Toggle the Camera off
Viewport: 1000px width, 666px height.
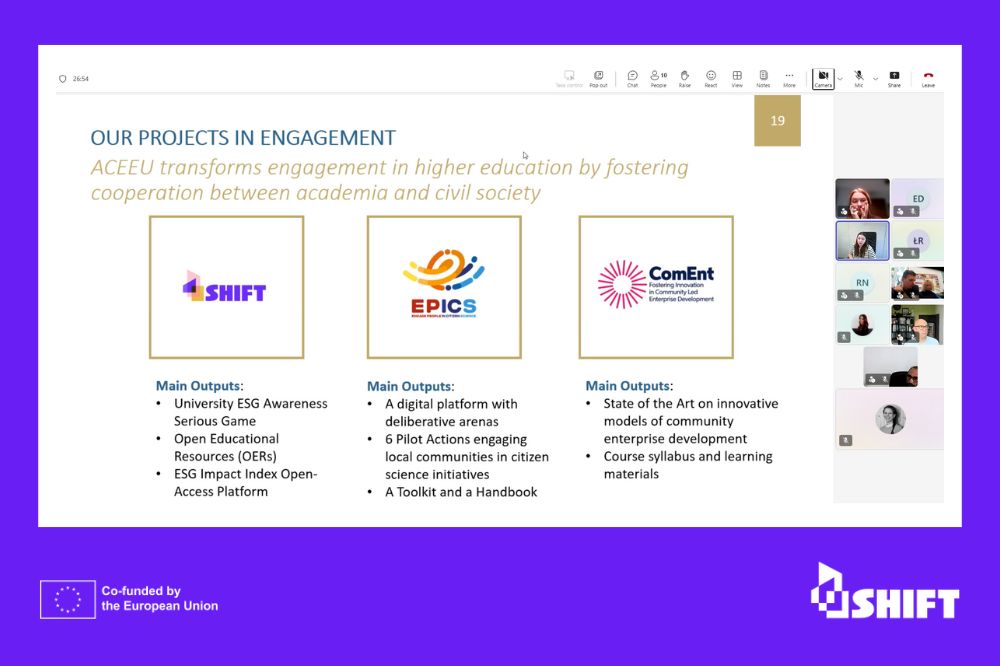coord(822,78)
